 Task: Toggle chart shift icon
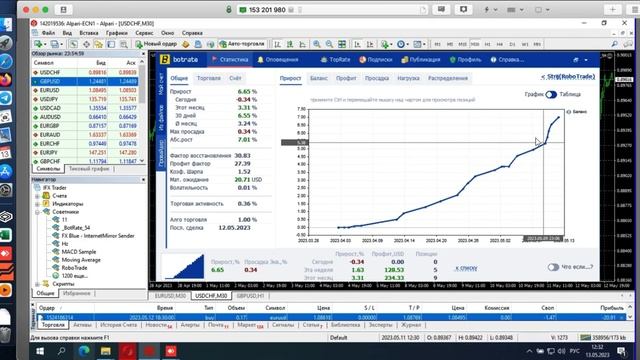[370, 44]
